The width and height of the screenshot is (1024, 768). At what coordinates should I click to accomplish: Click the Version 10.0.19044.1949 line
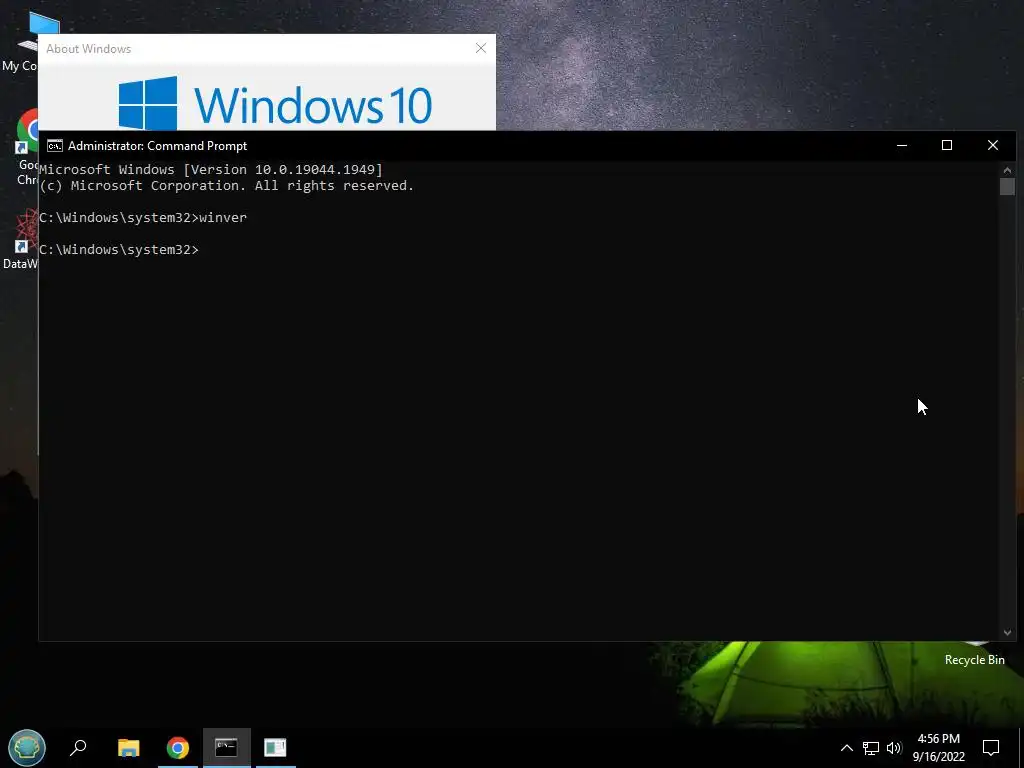(211, 170)
